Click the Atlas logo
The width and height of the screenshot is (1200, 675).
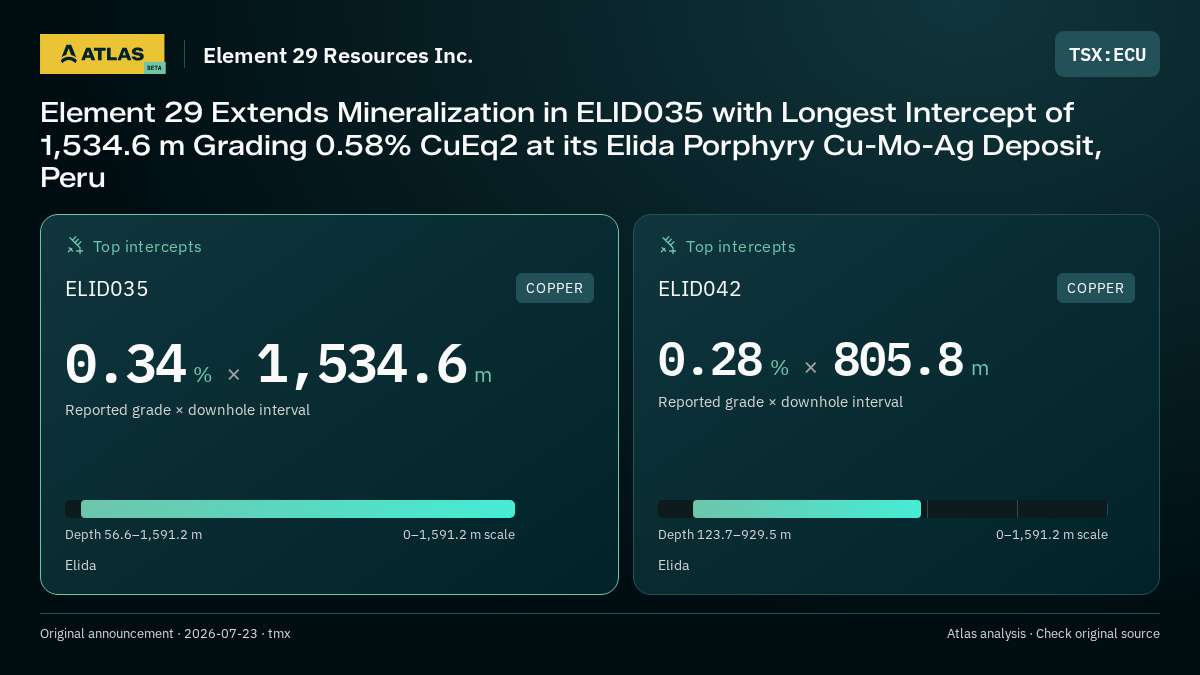[x=102, y=54]
